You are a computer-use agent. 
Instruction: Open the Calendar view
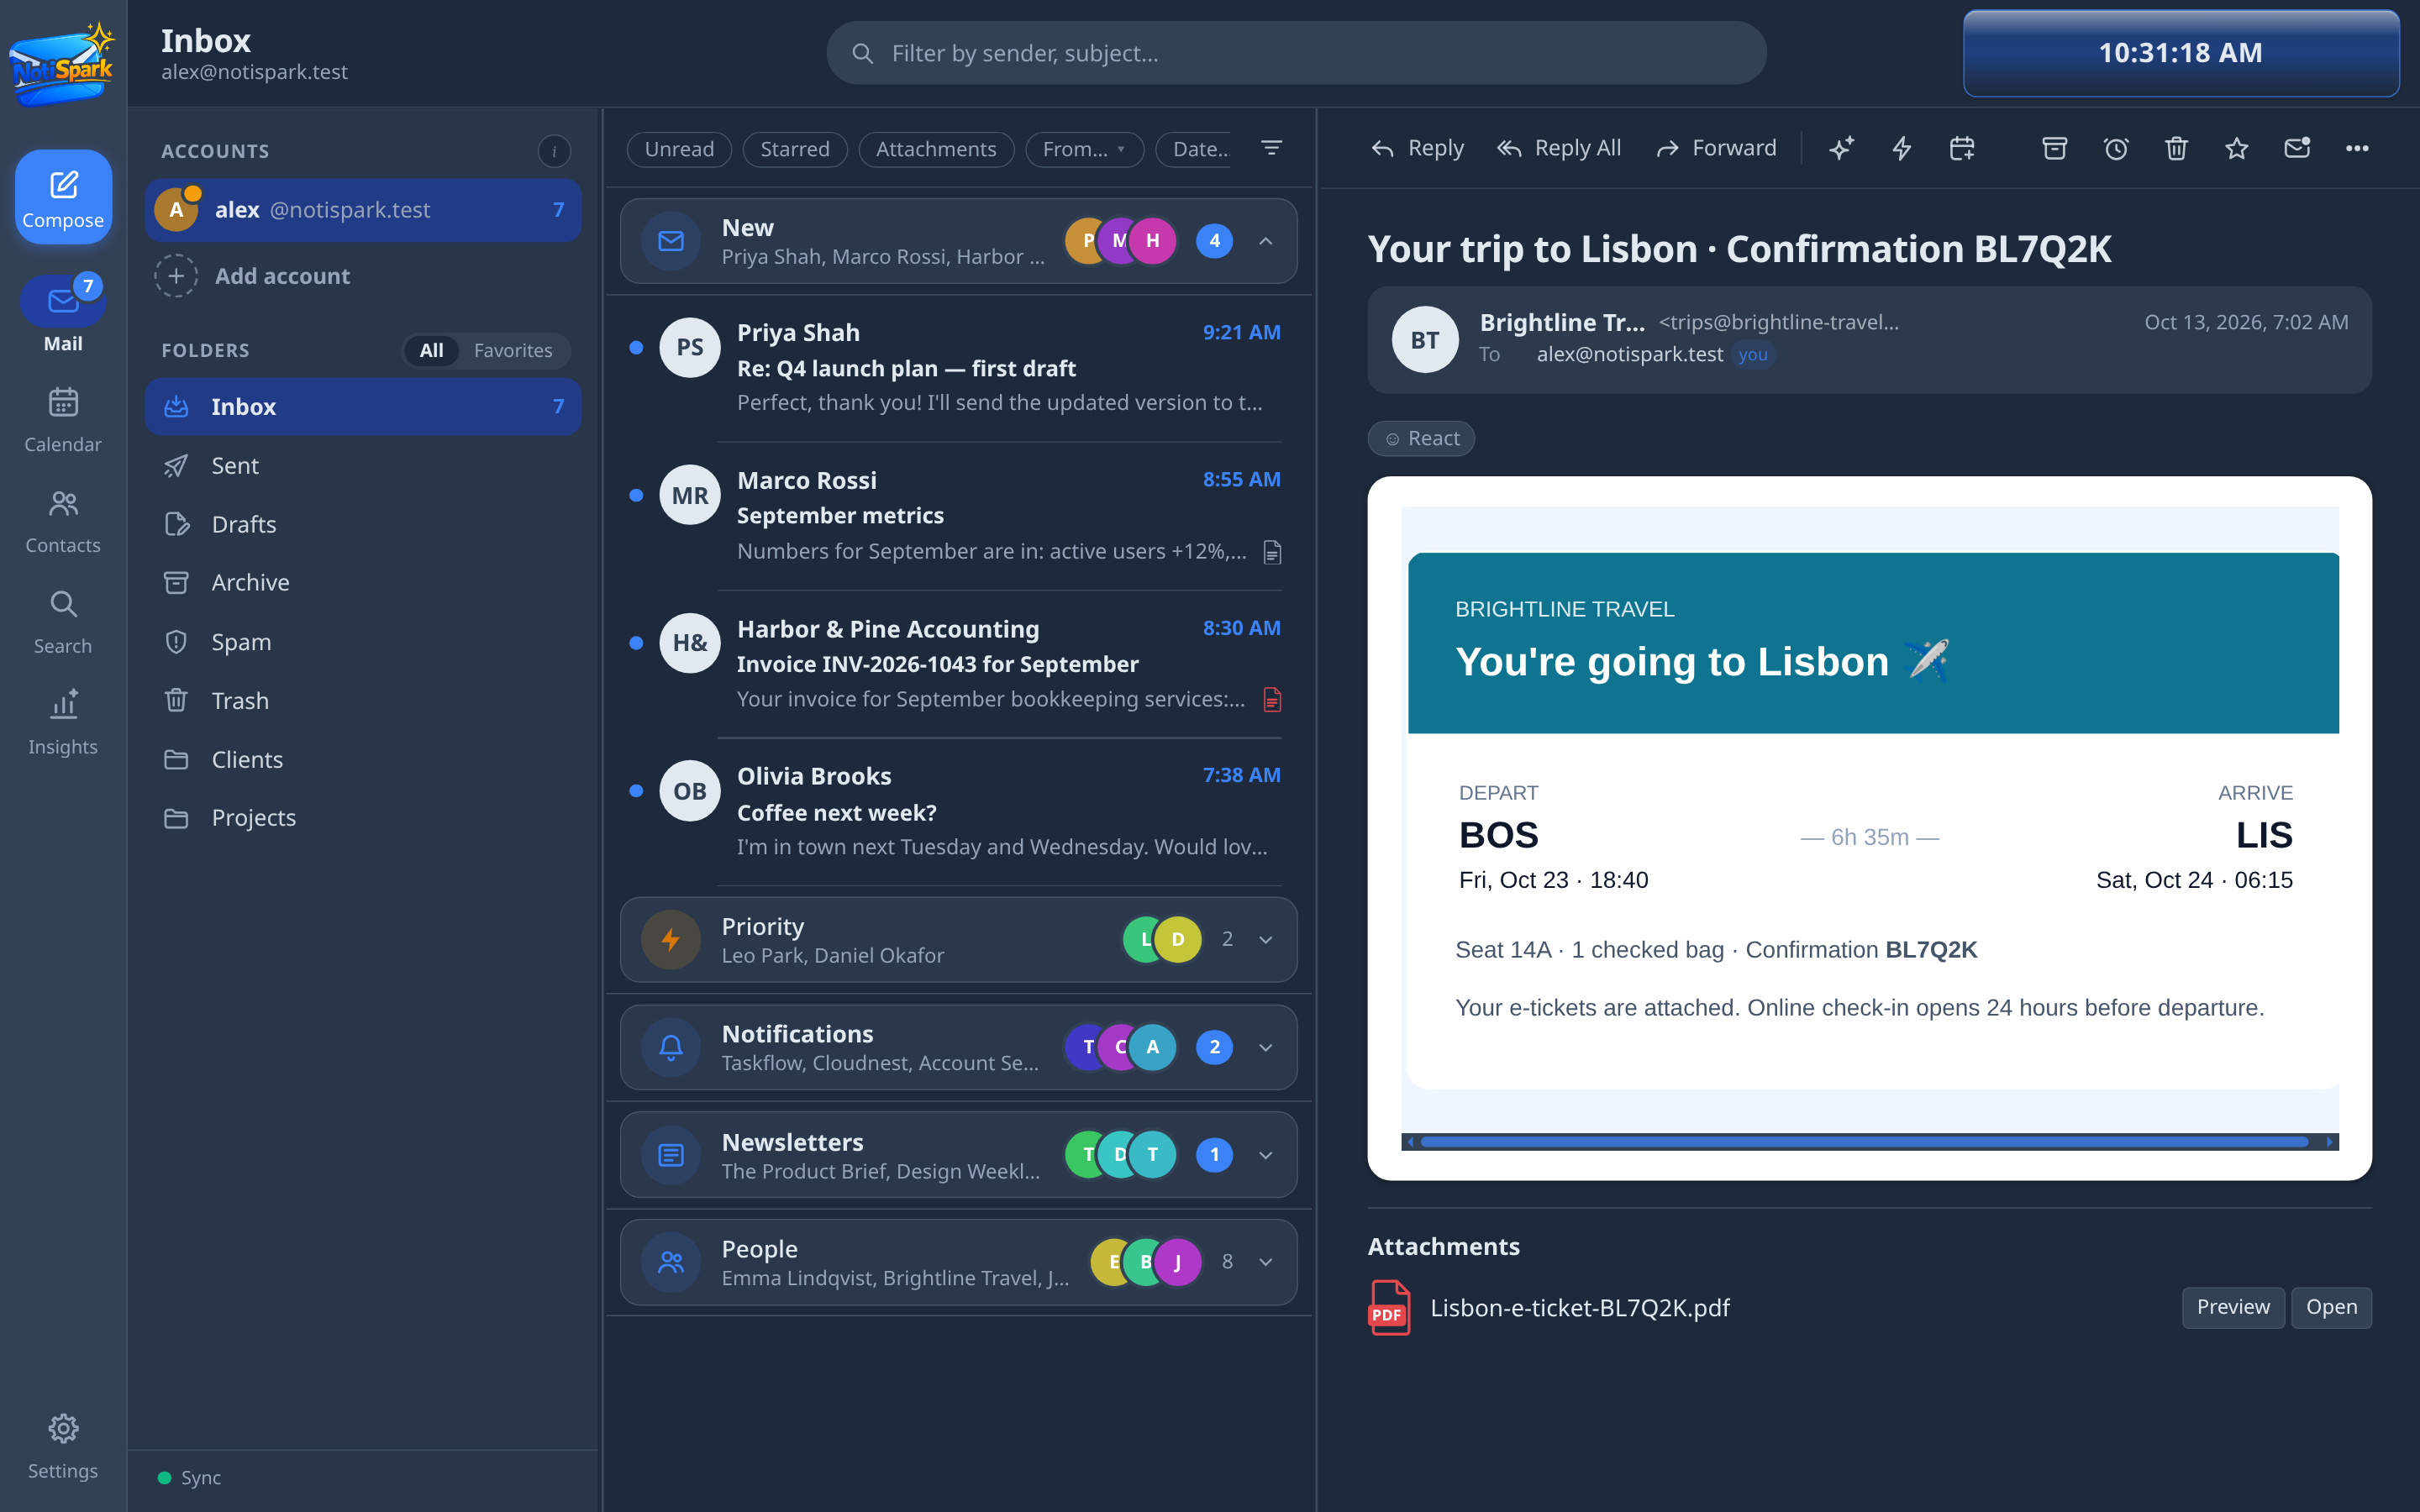tap(63, 420)
